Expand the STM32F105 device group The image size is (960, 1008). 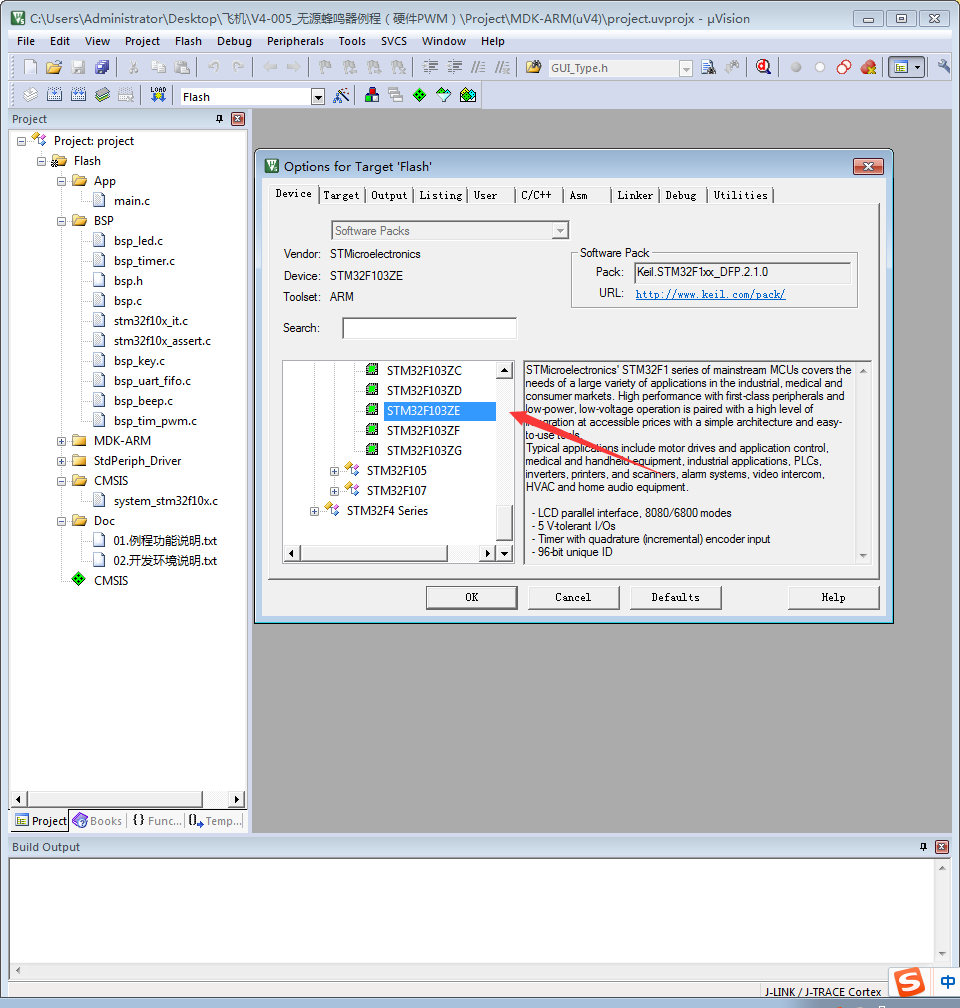334,471
